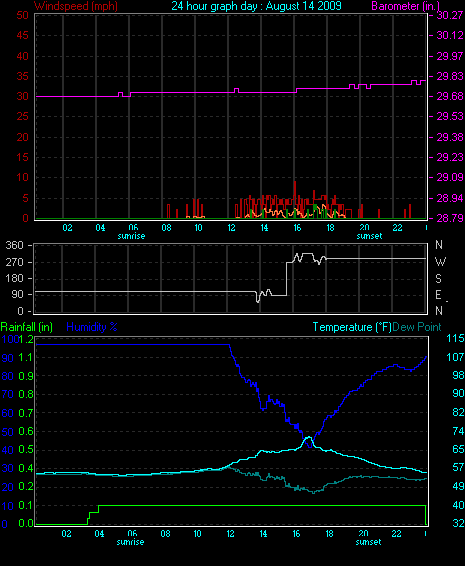The height and width of the screenshot is (566, 465).
Task: Click red windspeed scale label 35
Action: click(22, 77)
